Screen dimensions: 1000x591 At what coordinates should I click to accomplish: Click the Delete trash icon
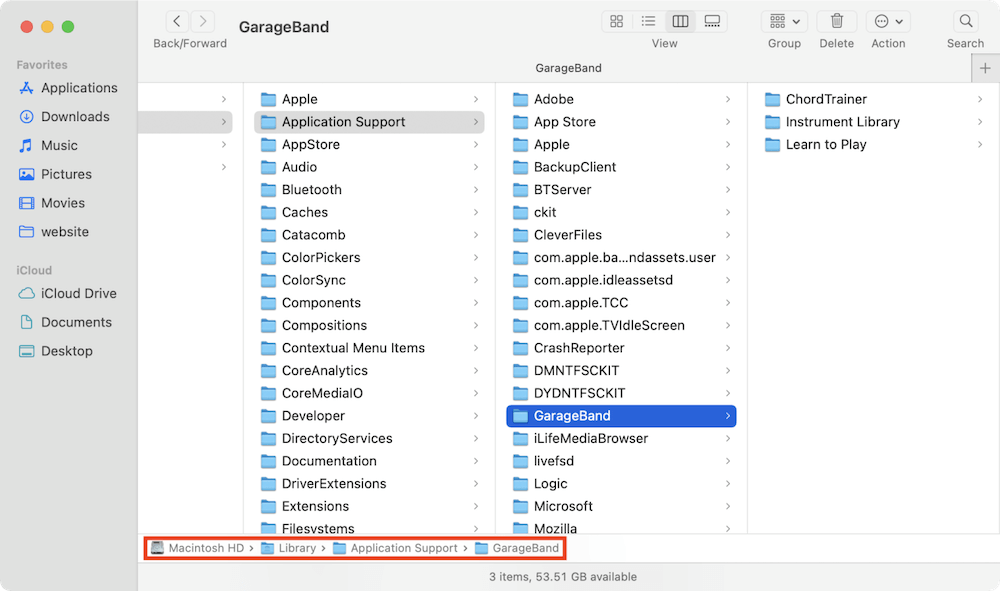tap(837, 21)
